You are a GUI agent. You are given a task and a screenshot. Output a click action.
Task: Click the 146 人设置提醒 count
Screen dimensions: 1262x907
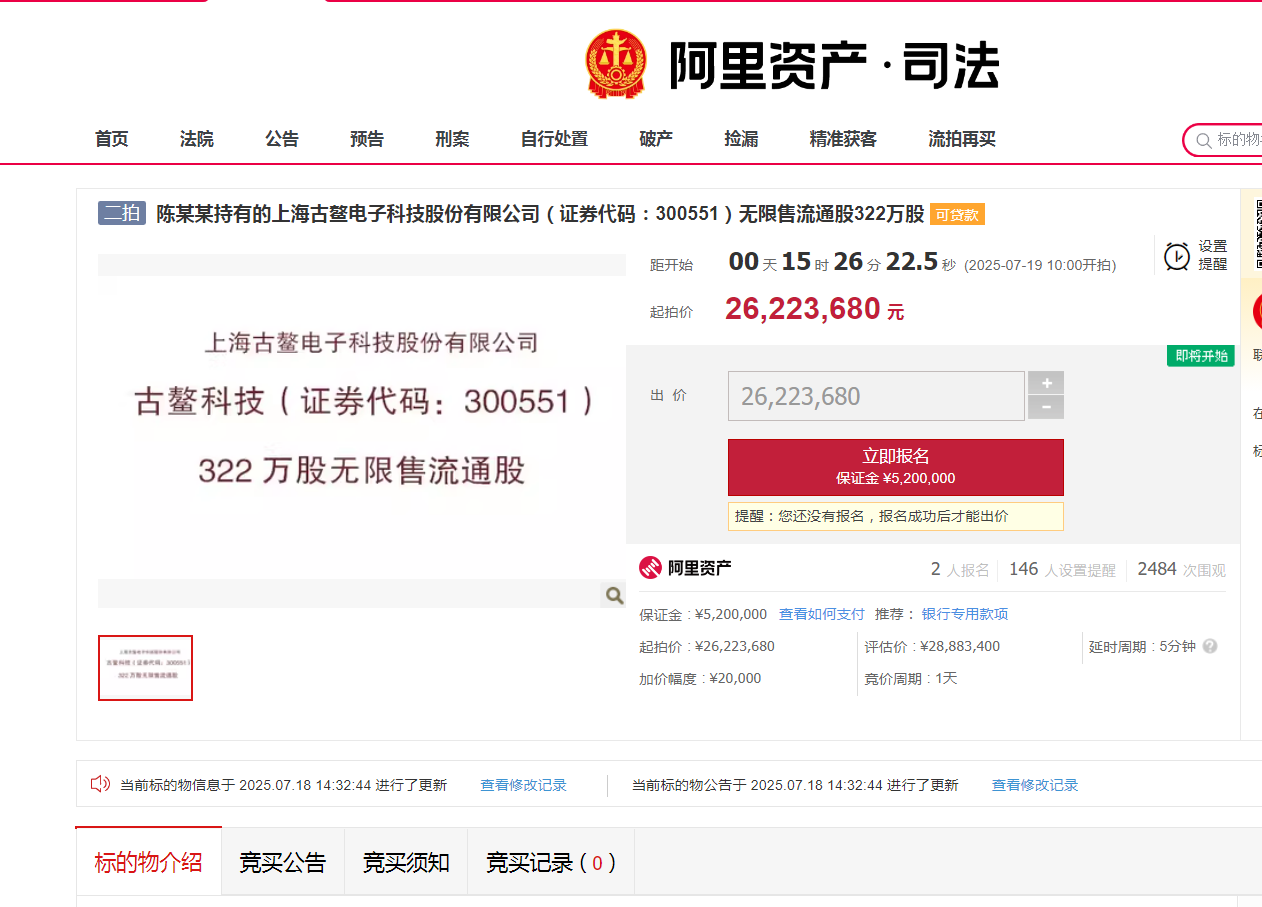point(1062,569)
